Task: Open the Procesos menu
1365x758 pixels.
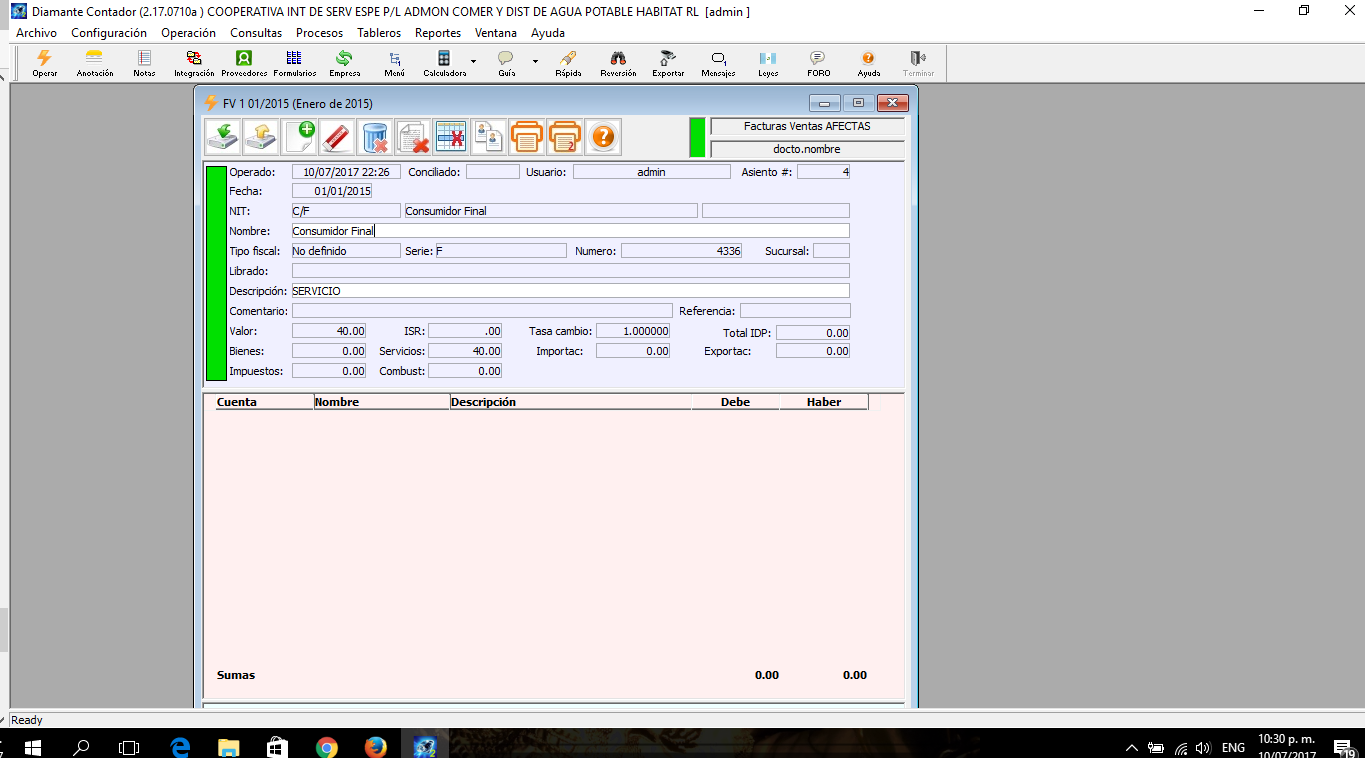Action: click(319, 33)
